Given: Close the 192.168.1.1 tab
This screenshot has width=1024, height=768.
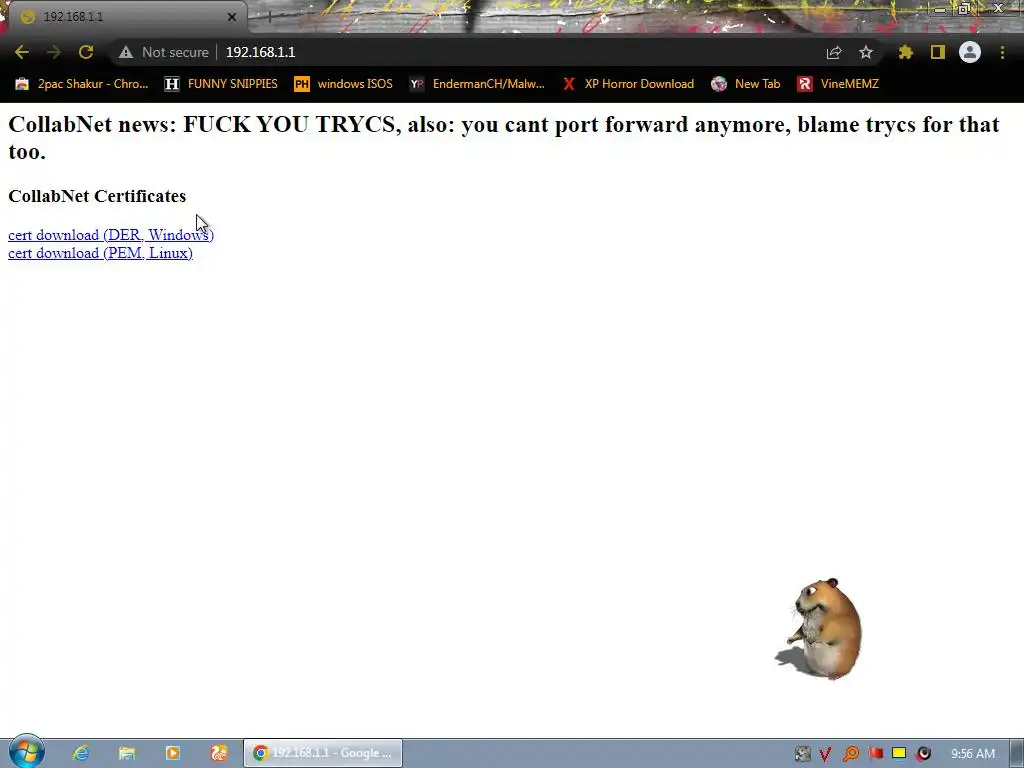Looking at the screenshot, I should click(232, 17).
